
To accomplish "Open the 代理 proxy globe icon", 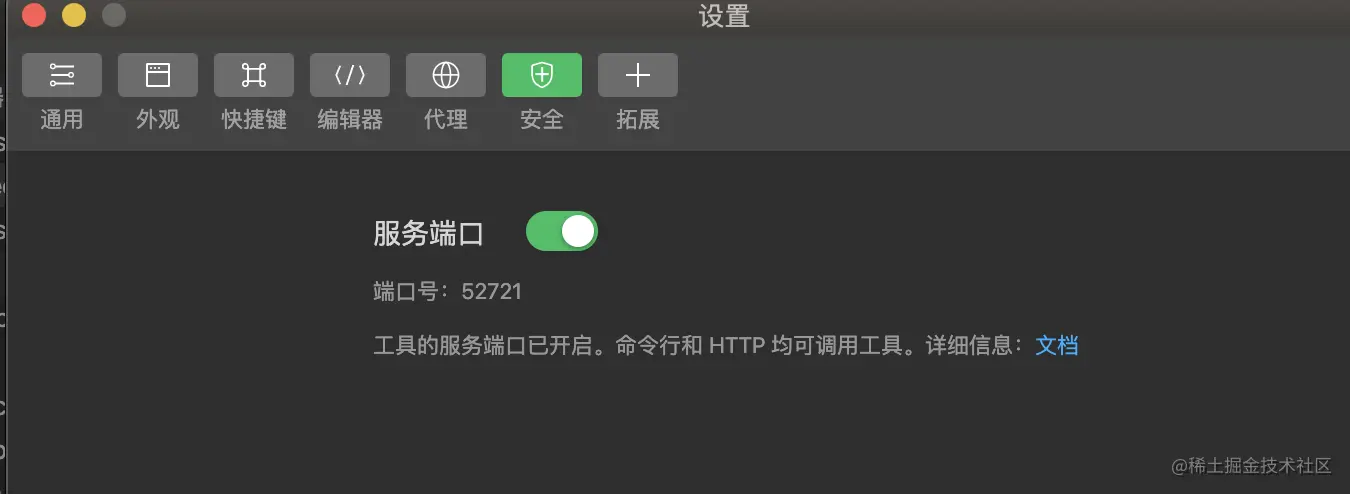I will (446, 75).
